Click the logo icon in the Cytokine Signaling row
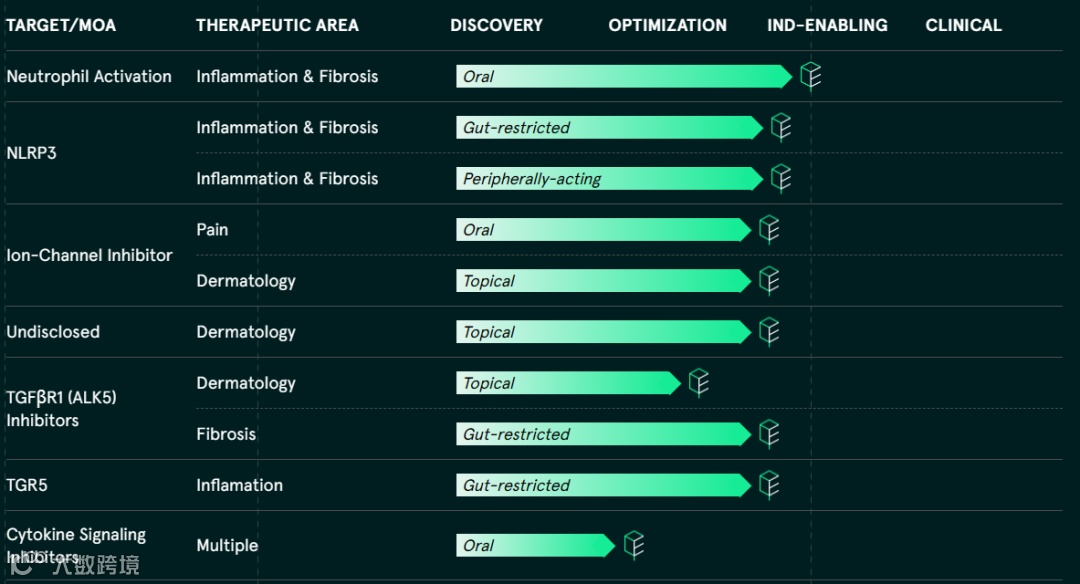This screenshot has width=1080, height=584. pyautogui.click(x=634, y=545)
